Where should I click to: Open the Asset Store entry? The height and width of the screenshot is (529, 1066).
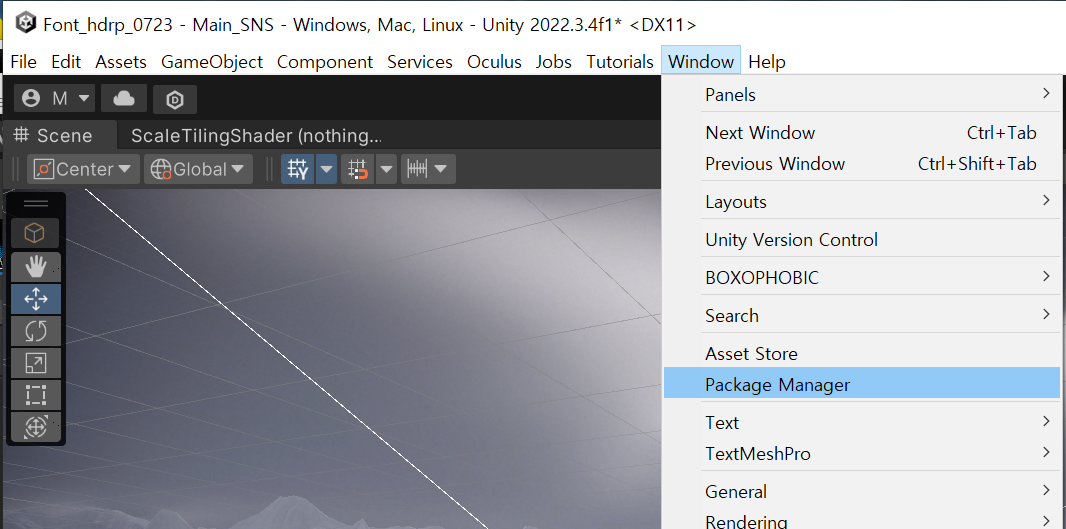pyautogui.click(x=861, y=354)
